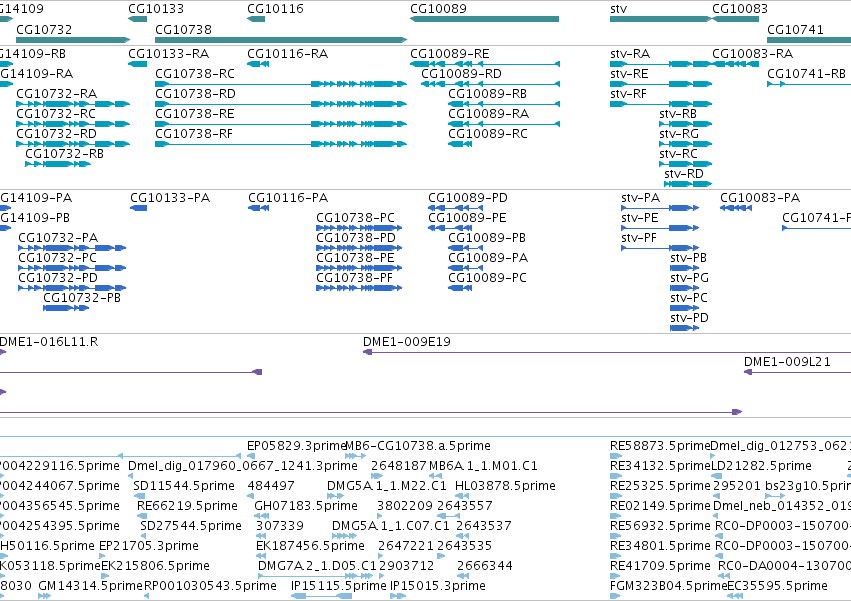This screenshot has width=851, height=601.
Task: Click transcript CG10089-RD
Action: click(x=491, y=84)
